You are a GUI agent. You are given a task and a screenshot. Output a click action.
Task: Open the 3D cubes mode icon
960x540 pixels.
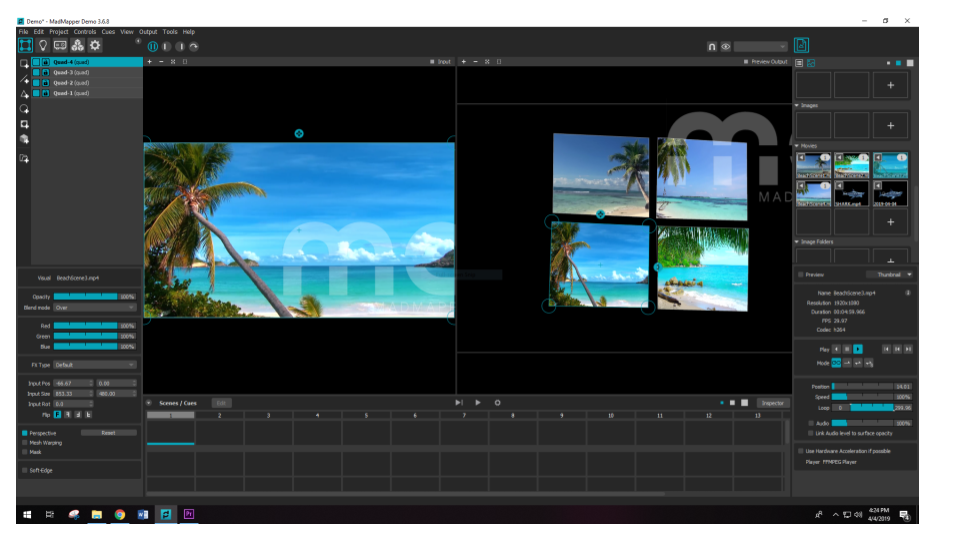click(77, 45)
